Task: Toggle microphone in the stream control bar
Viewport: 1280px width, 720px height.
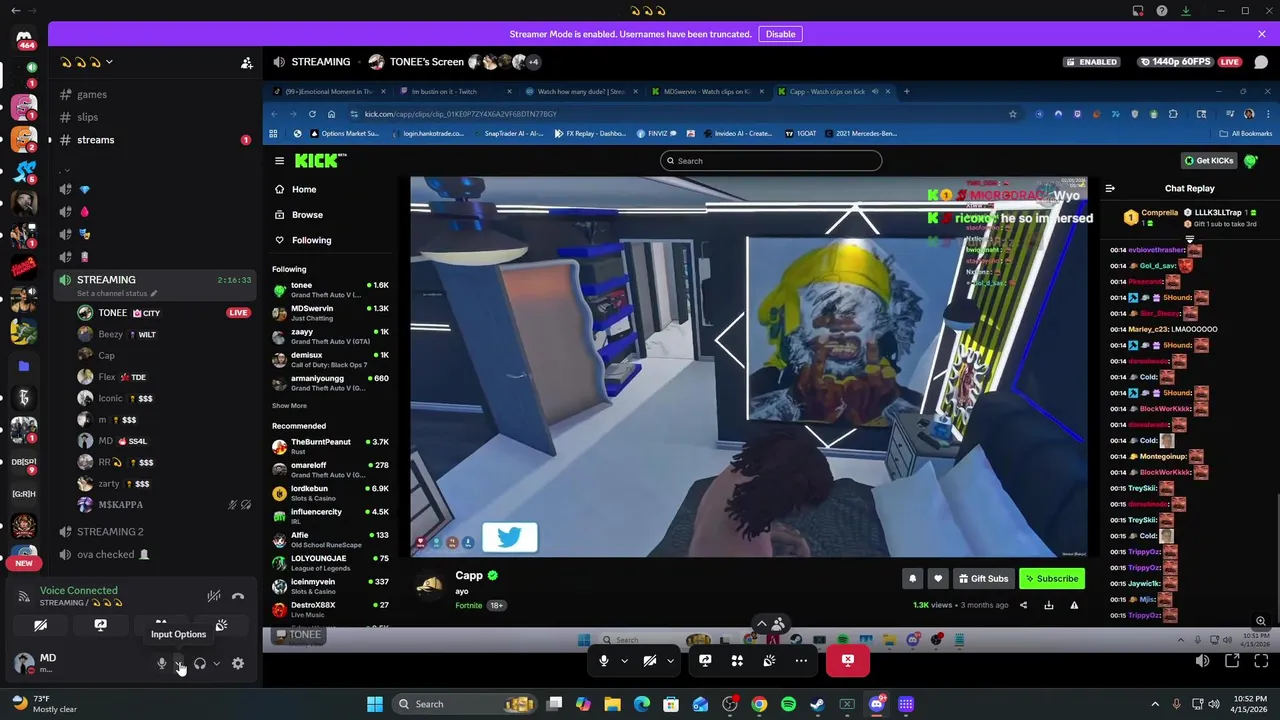Action: [x=604, y=661]
